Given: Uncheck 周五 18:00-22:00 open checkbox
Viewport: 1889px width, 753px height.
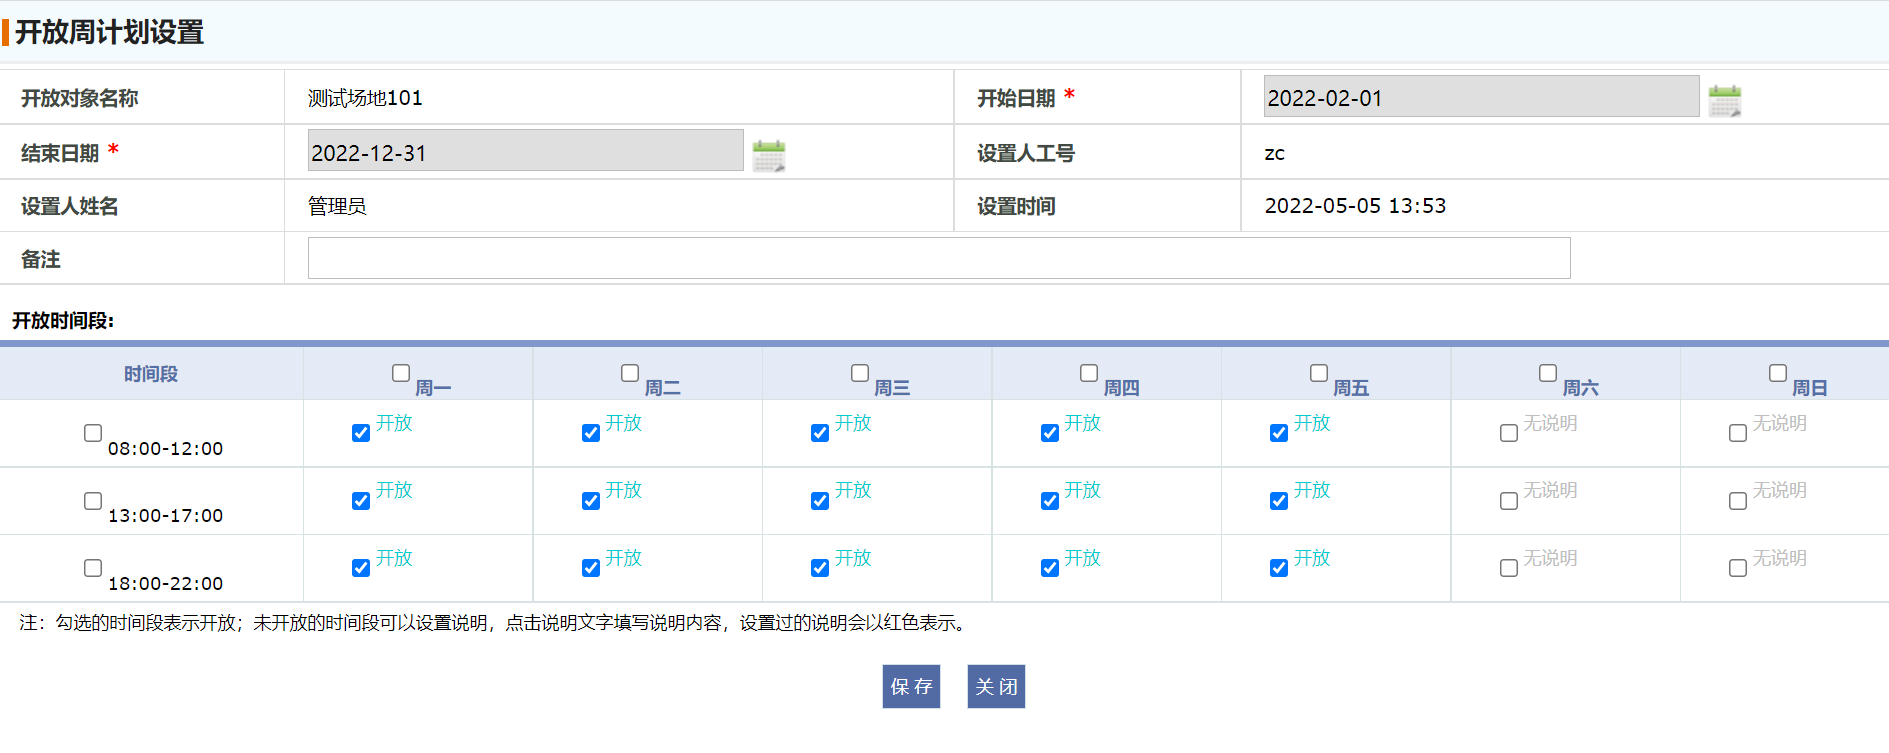Looking at the screenshot, I should pos(1279,568).
